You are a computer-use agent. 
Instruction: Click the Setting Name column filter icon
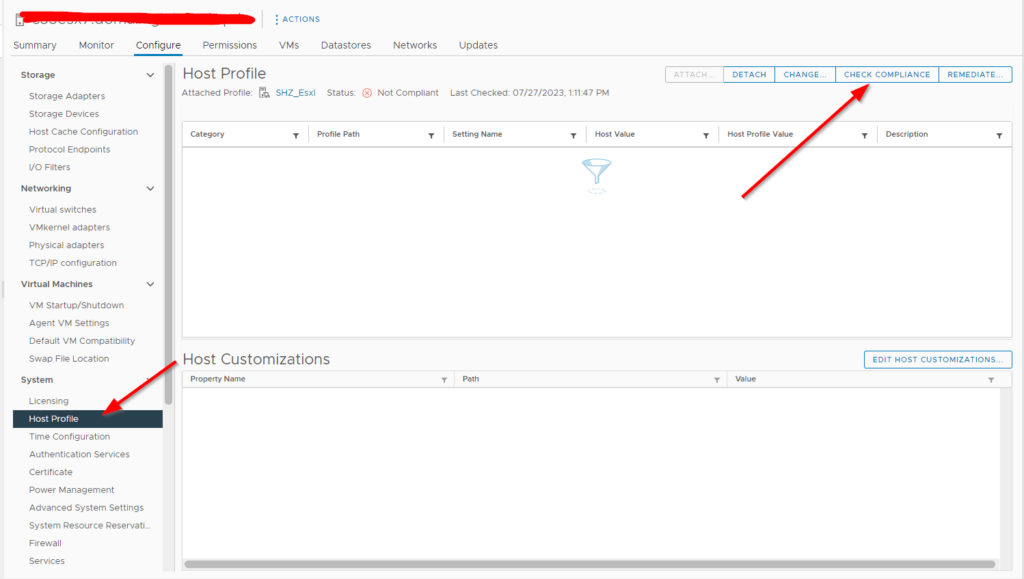tap(573, 136)
